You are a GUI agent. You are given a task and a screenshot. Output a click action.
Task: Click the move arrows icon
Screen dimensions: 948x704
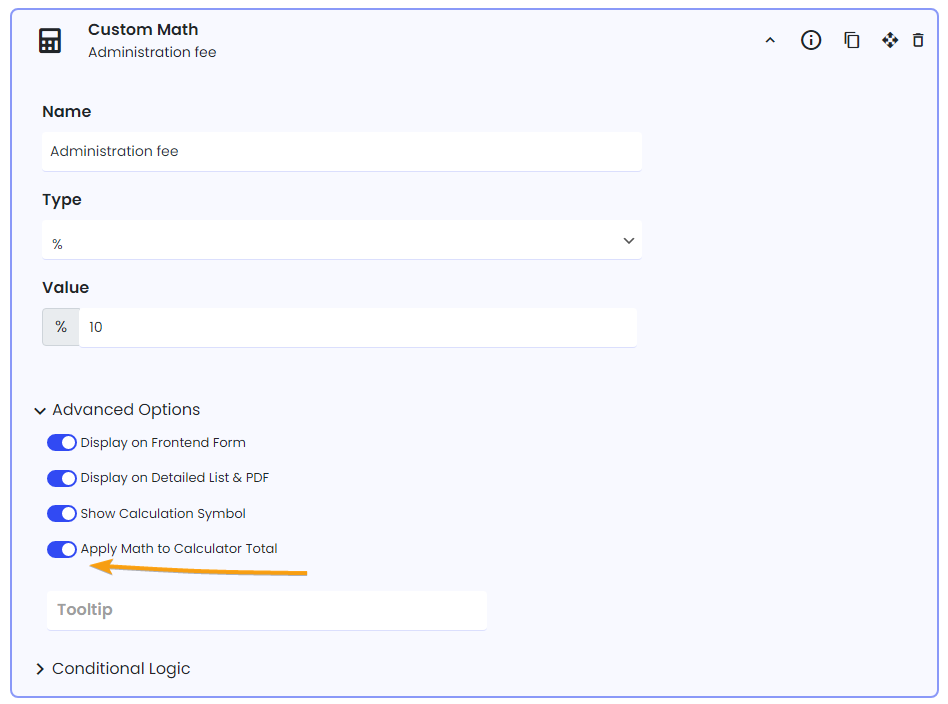[x=889, y=41]
